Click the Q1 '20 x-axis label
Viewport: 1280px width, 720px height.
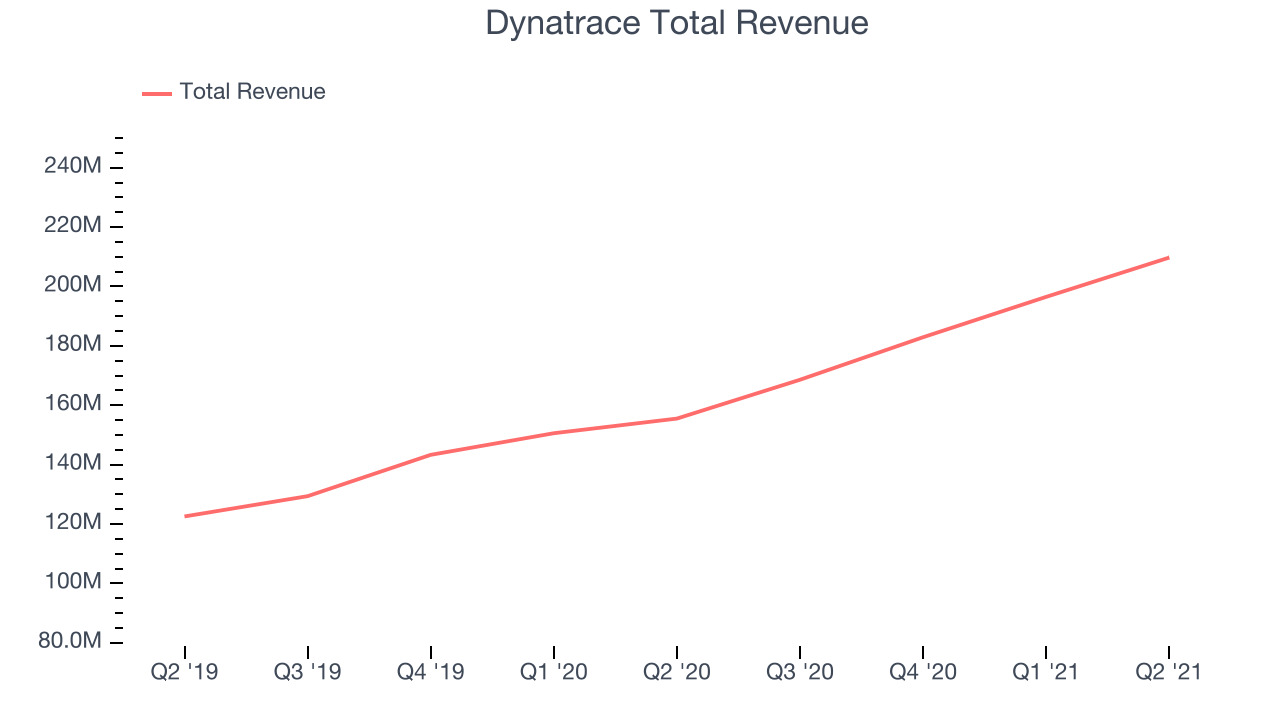553,672
